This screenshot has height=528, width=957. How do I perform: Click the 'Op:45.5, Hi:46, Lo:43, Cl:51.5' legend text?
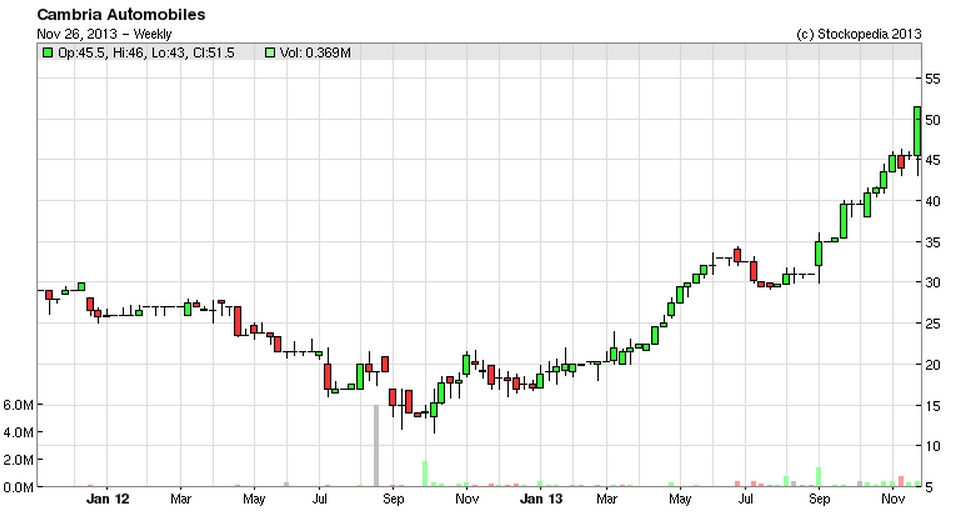pos(146,53)
